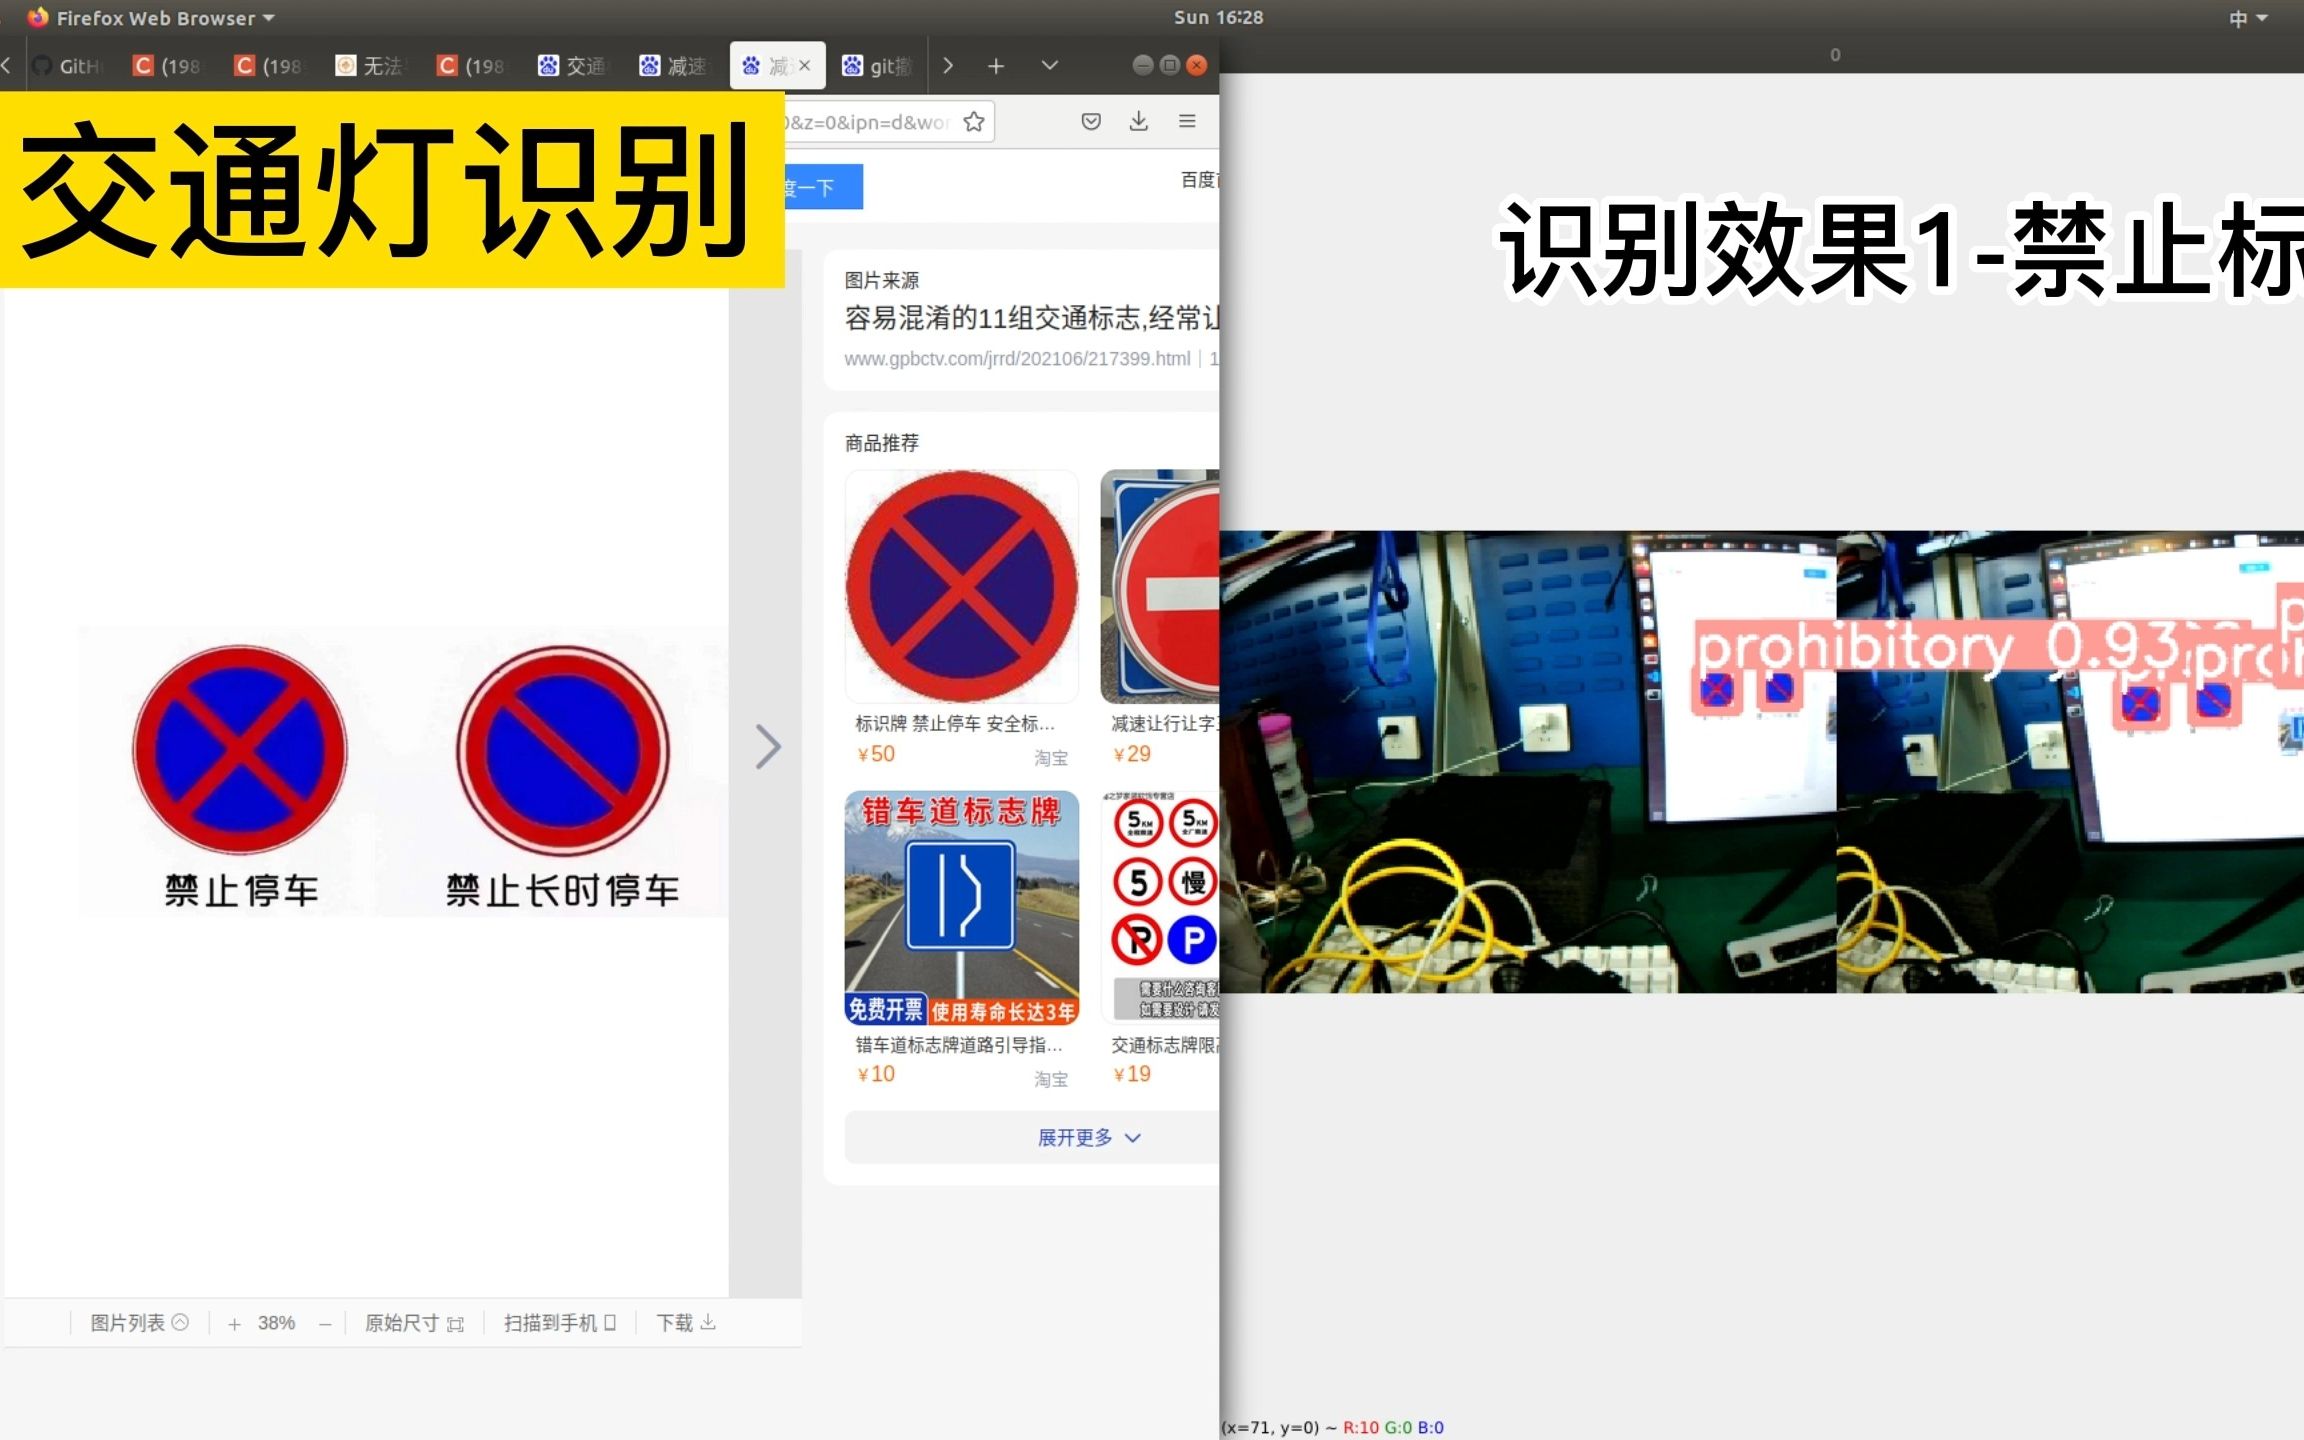Open the hamburger application menu
2304x1440 pixels.
pos(1187,121)
